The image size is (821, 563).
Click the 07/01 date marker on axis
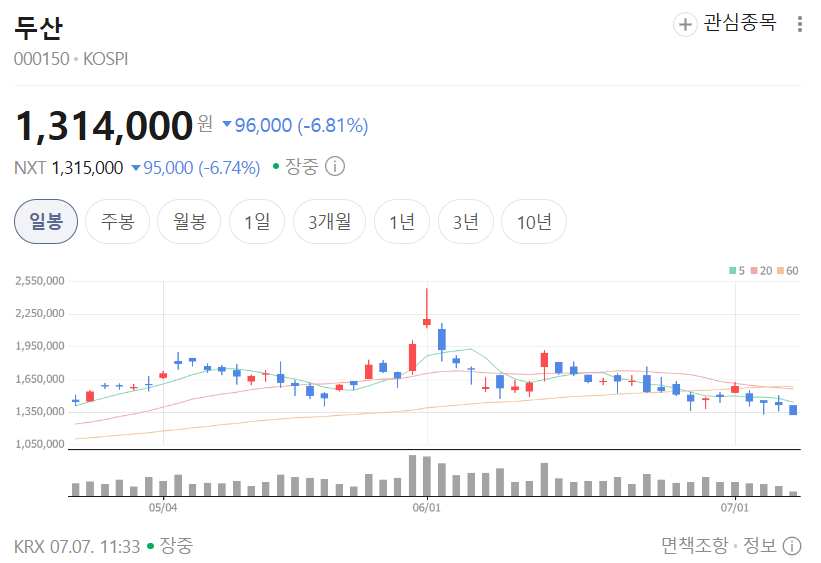(735, 507)
